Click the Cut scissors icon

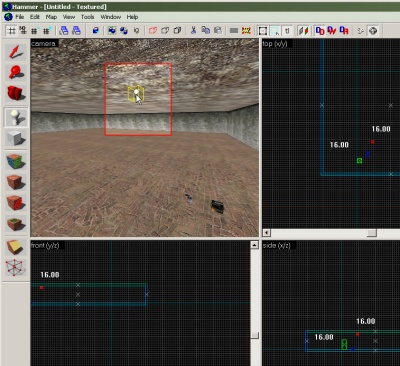pos(193,31)
